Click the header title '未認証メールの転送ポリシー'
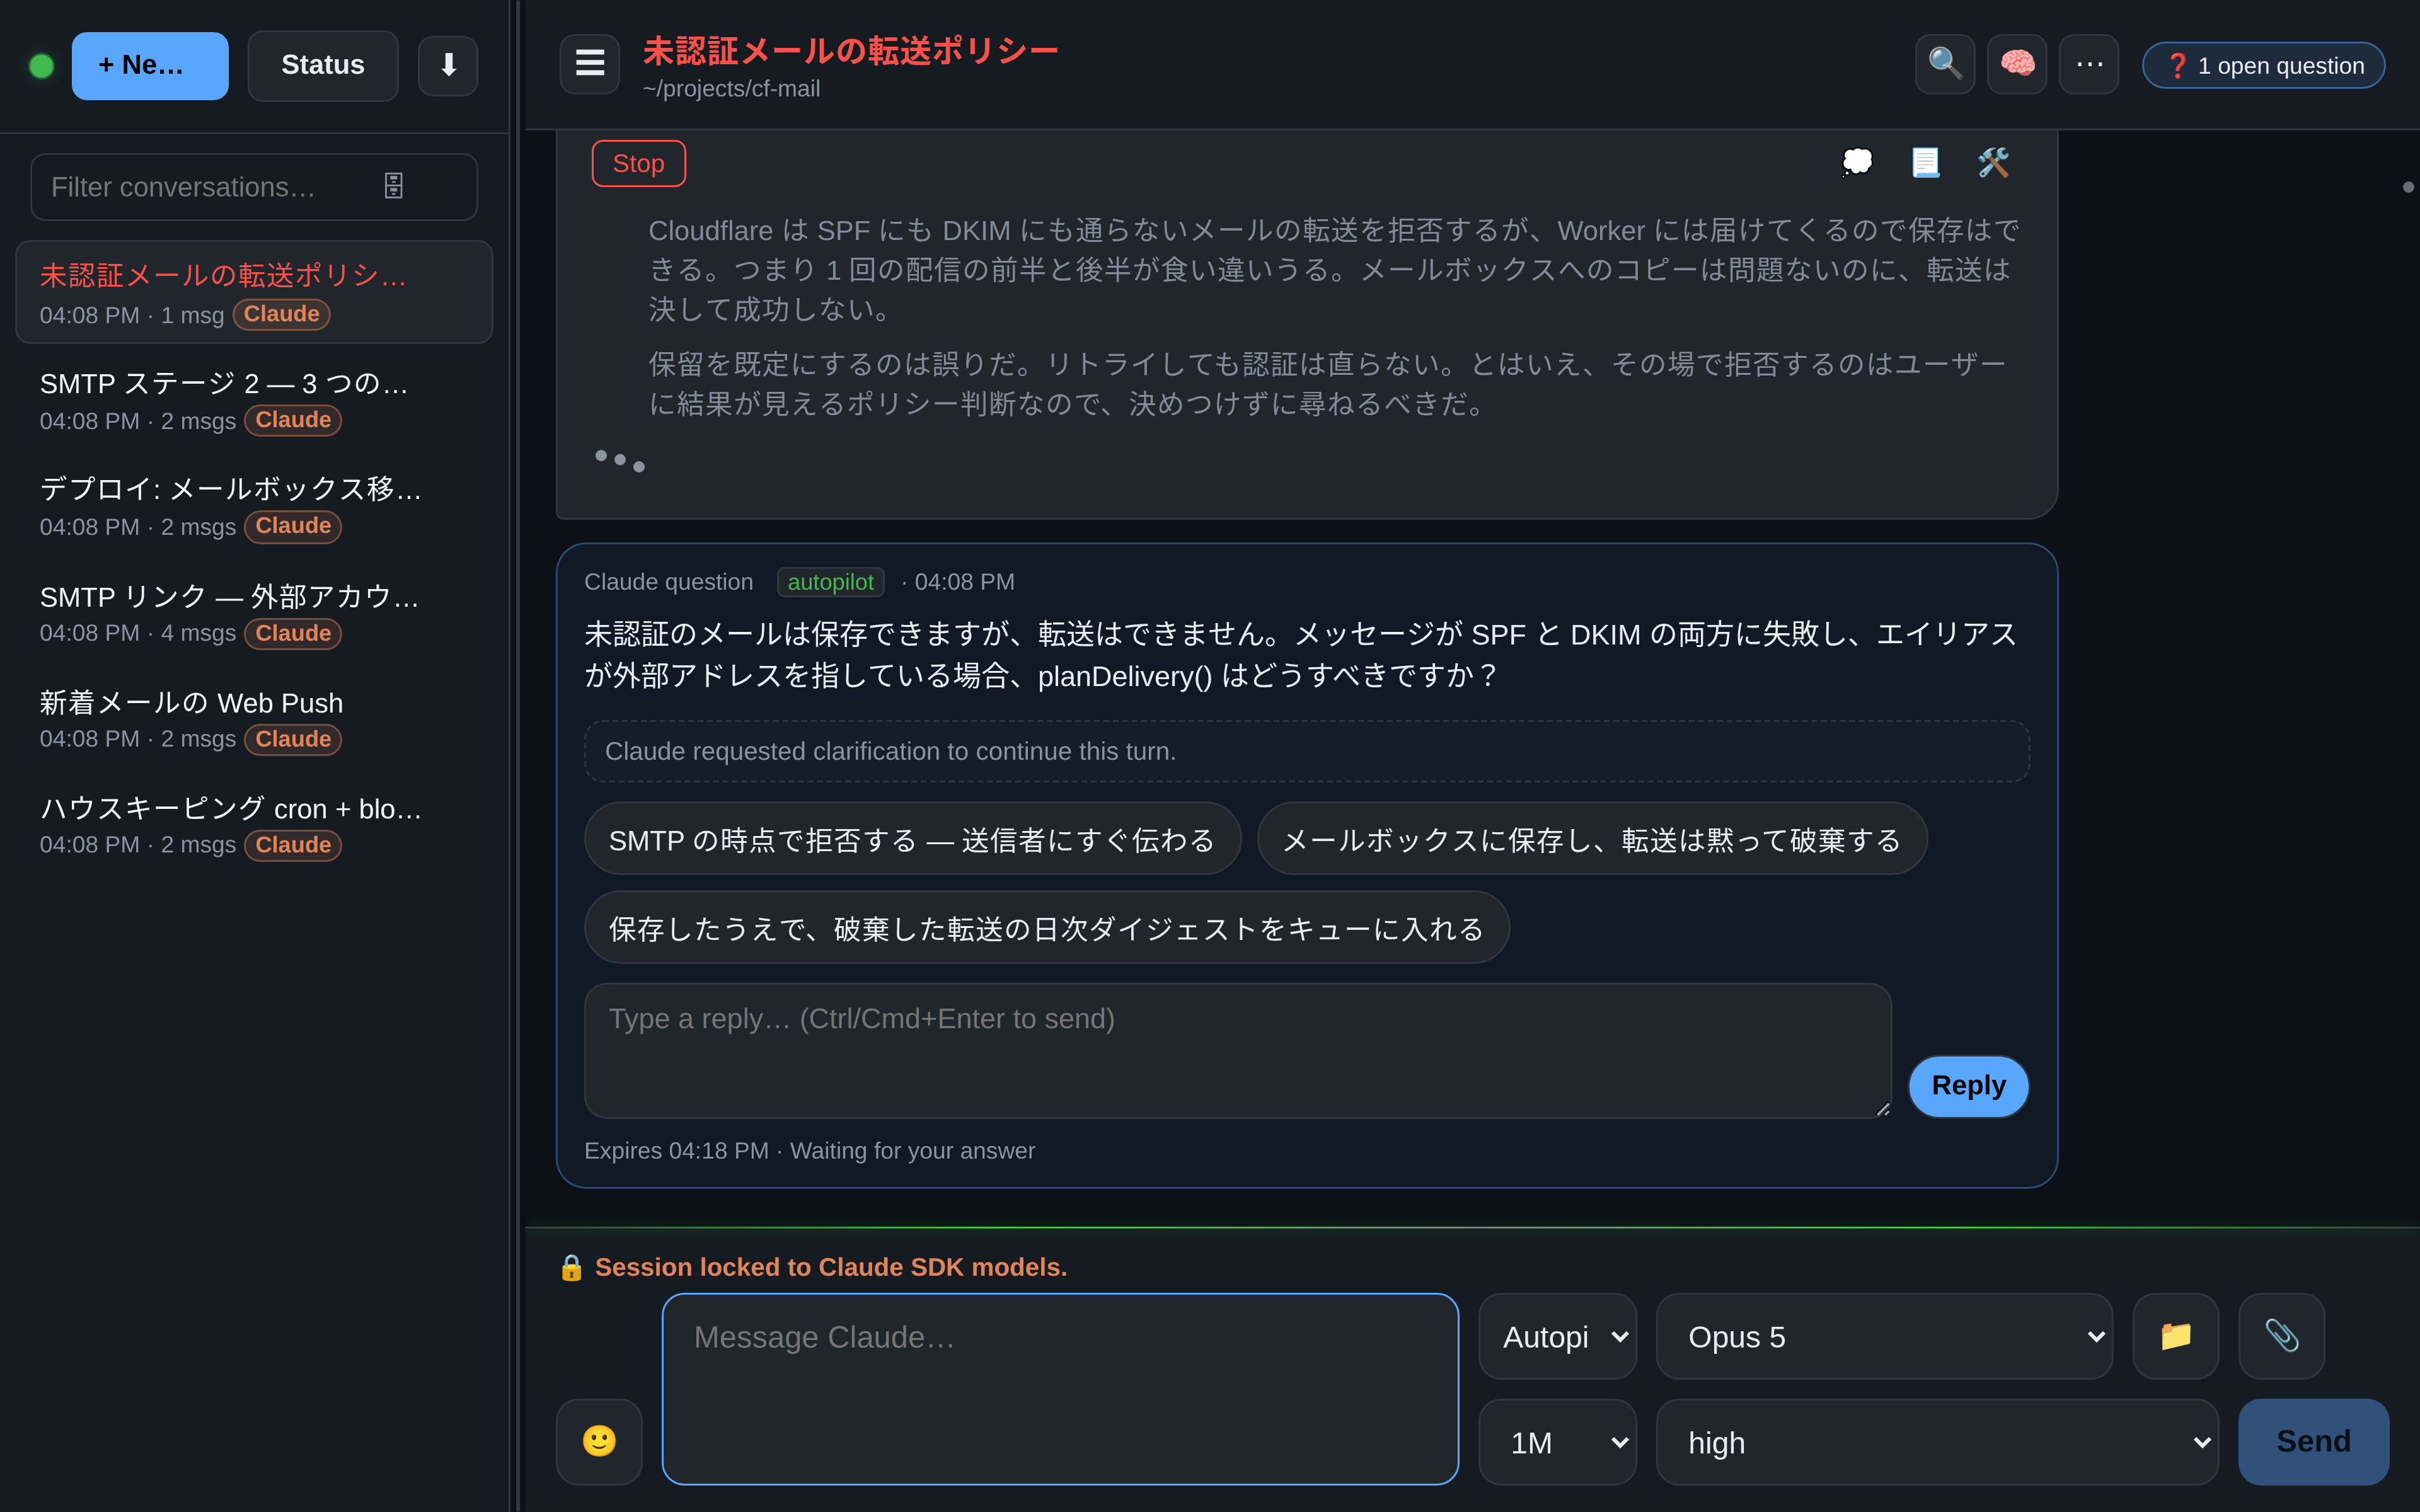This screenshot has height=1512, width=2420. [850, 50]
